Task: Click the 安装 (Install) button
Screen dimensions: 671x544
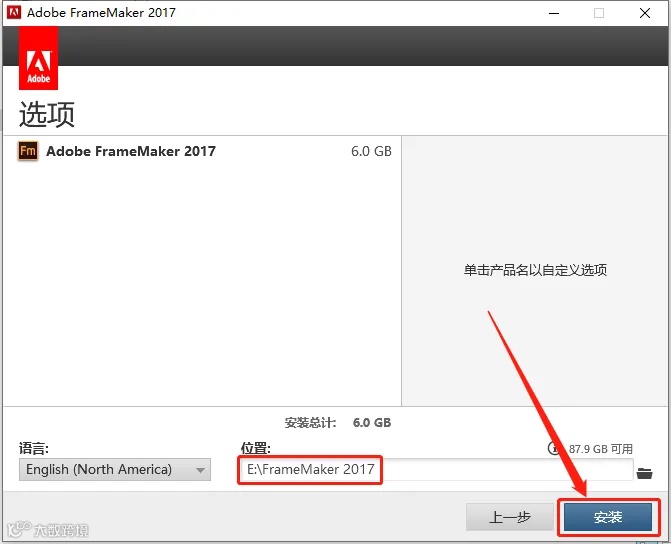Action: 608,517
